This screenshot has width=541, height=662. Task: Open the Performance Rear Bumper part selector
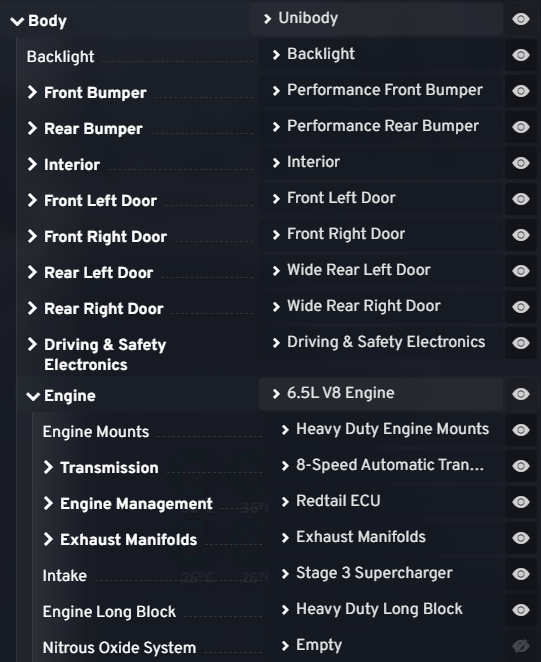(x=381, y=127)
